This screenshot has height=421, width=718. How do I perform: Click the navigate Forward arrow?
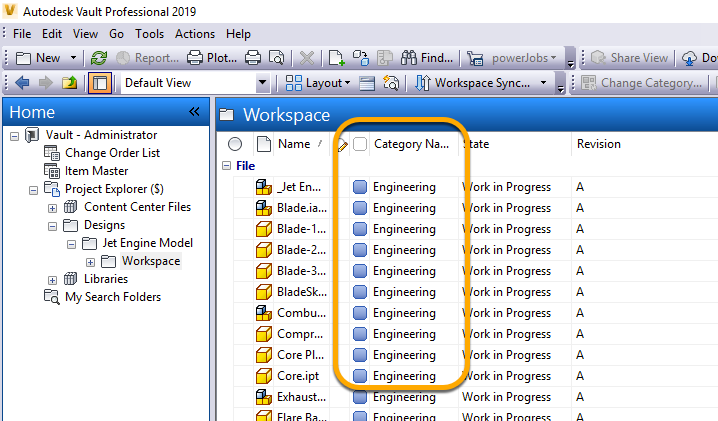coord(46,83)
